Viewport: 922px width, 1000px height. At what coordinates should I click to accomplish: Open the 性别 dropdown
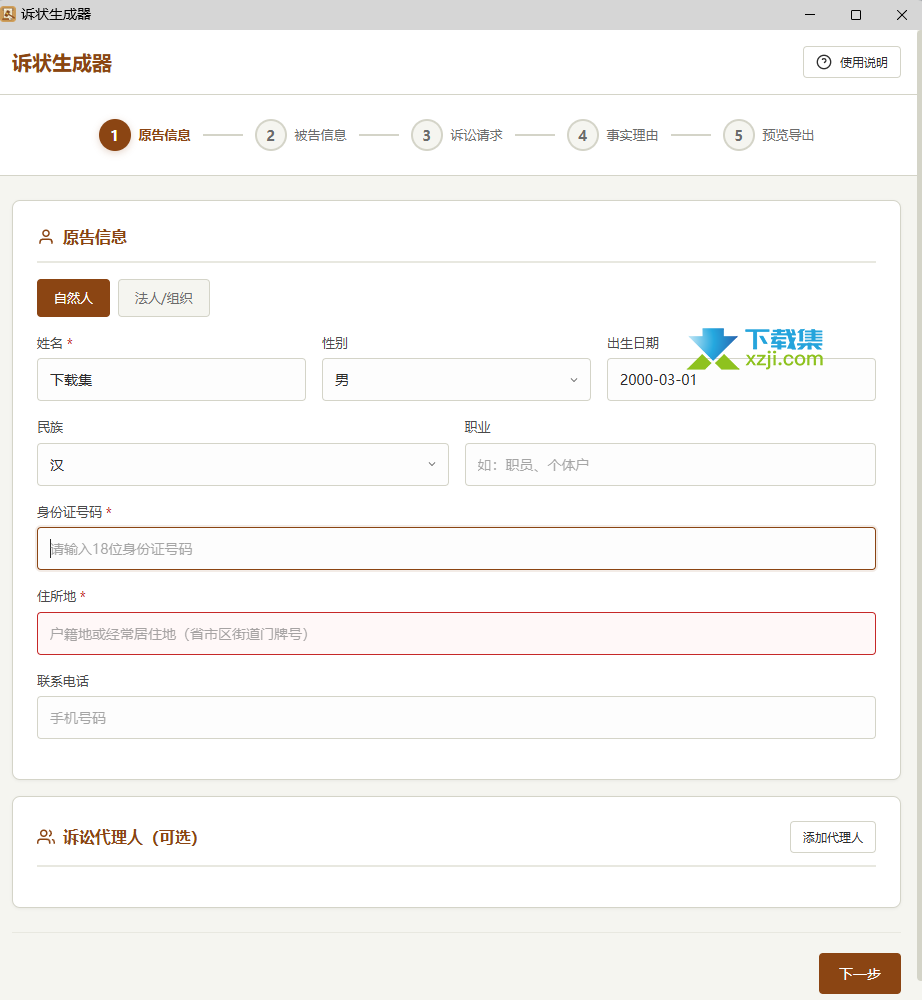tap(456, 380)
